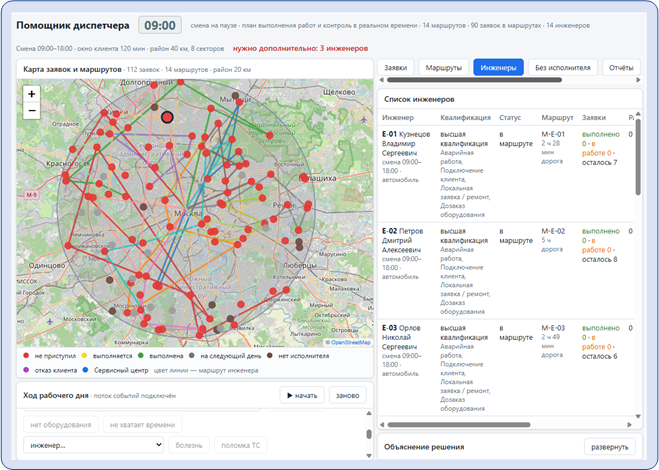Click the Квалификация column header
This screenshot has width=659, height=470.
465,118
